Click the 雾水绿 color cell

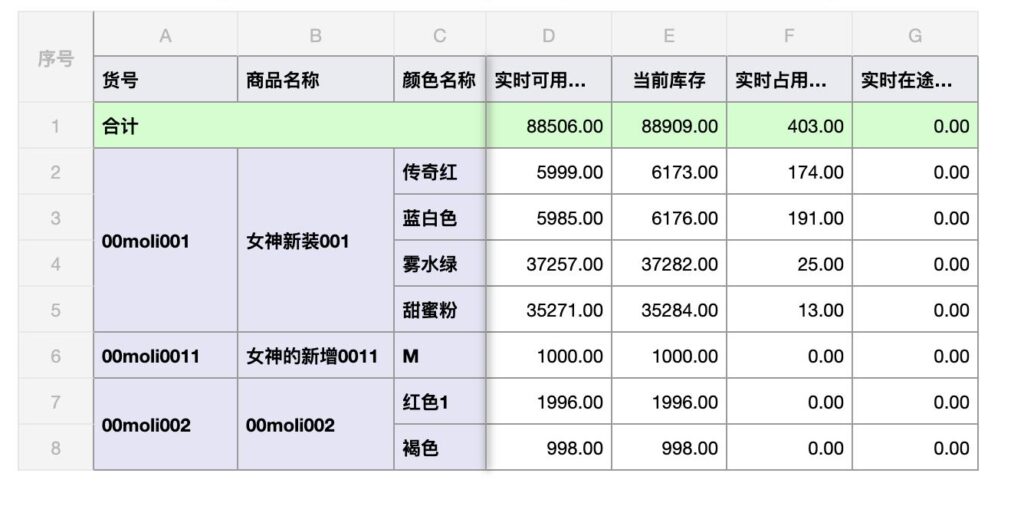pos(440,264)
